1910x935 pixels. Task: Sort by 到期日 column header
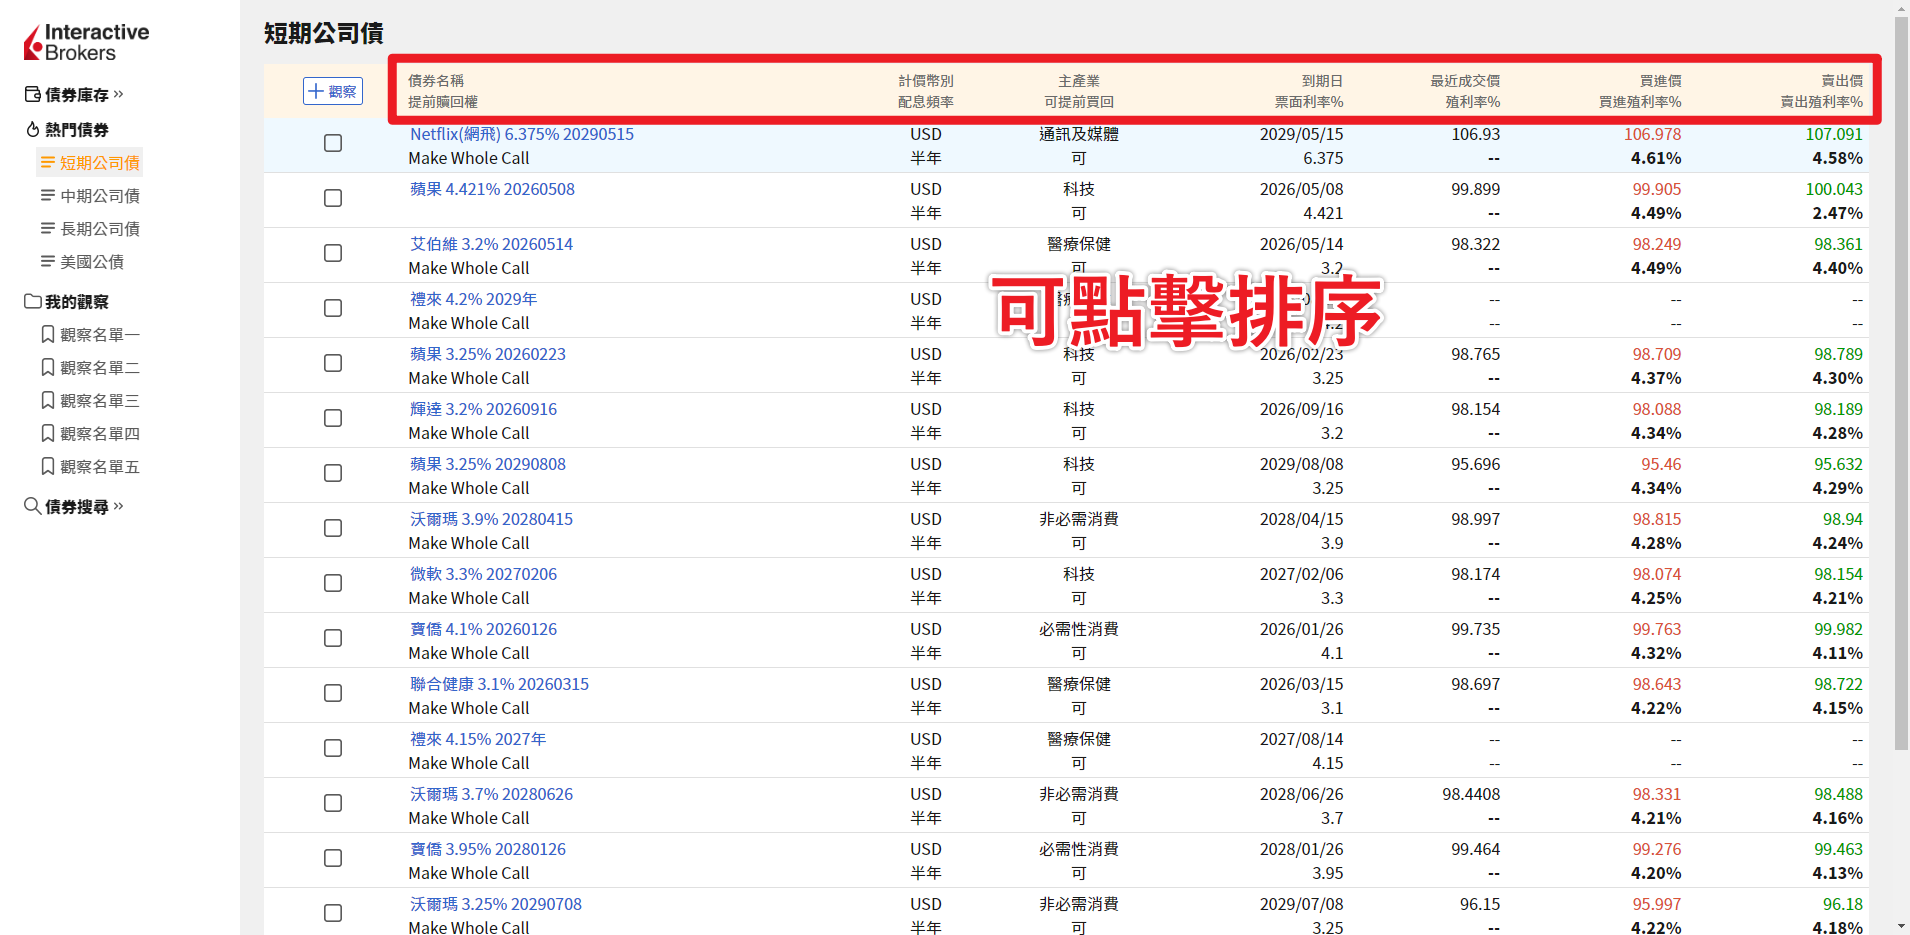(x=1322, y=81)
